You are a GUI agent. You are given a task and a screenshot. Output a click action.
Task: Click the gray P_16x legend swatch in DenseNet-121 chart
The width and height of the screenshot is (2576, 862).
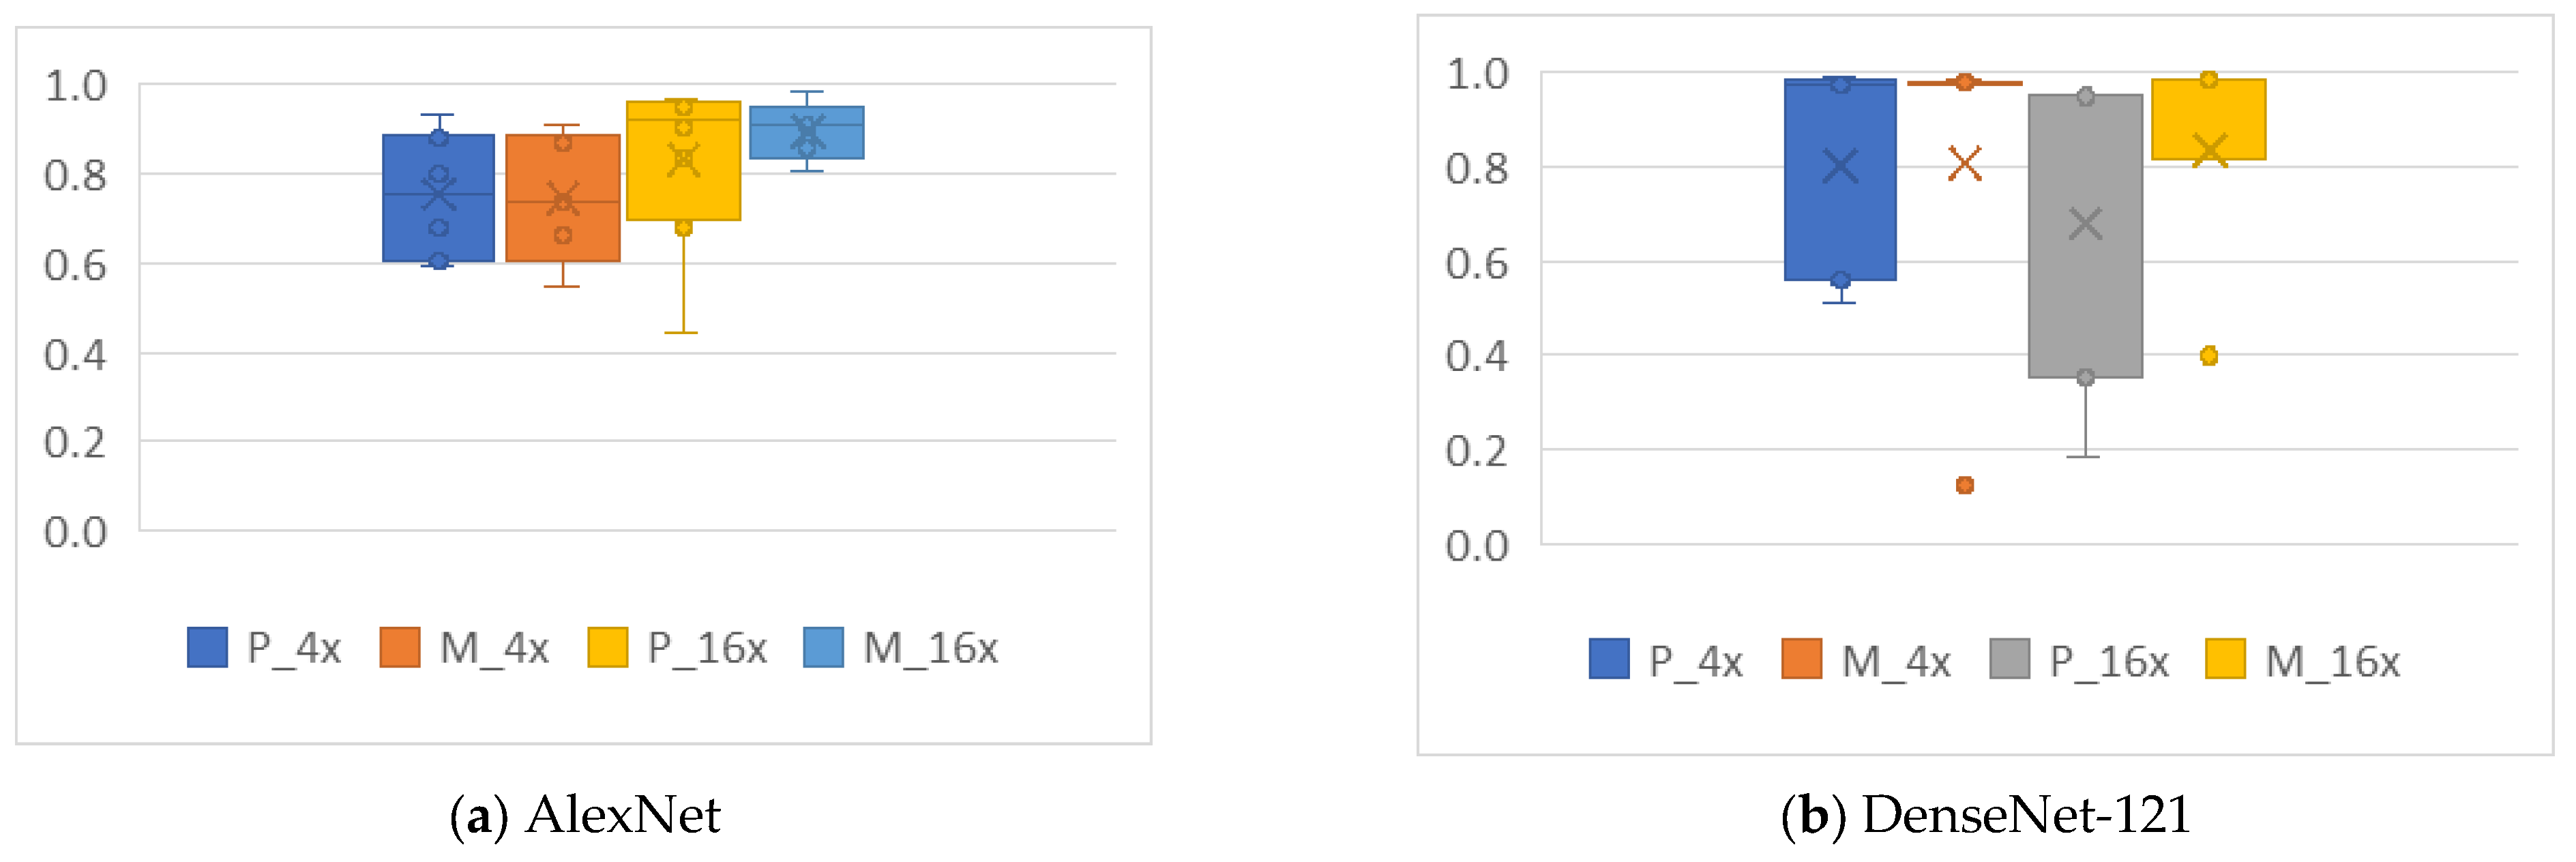(x=2010, y=659)
